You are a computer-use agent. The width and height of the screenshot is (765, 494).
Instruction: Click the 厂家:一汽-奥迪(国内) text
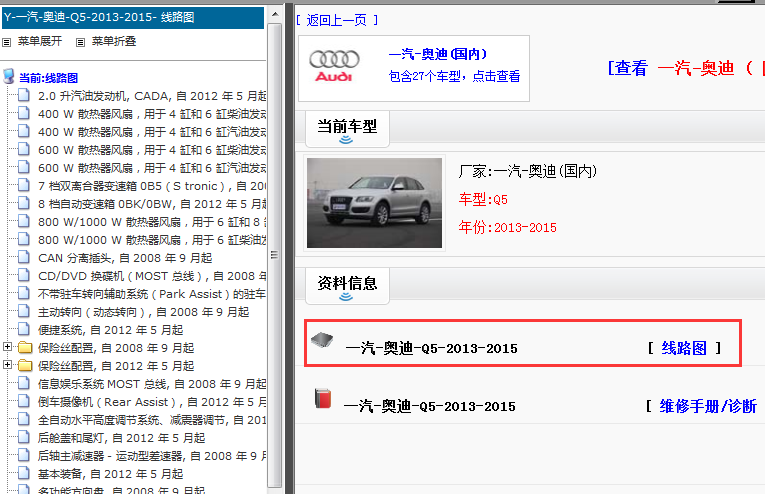pos(527,171)
